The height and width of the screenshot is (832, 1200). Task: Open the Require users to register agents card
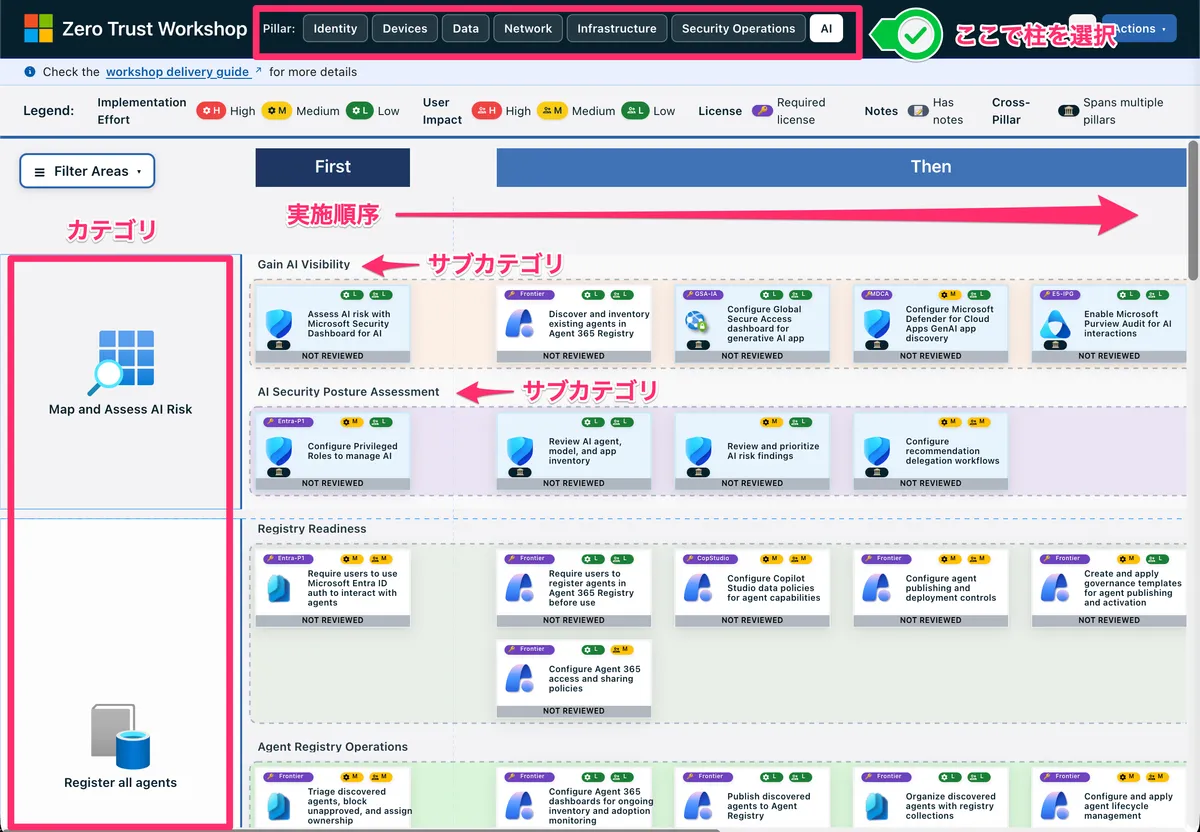tap(573, 588)
